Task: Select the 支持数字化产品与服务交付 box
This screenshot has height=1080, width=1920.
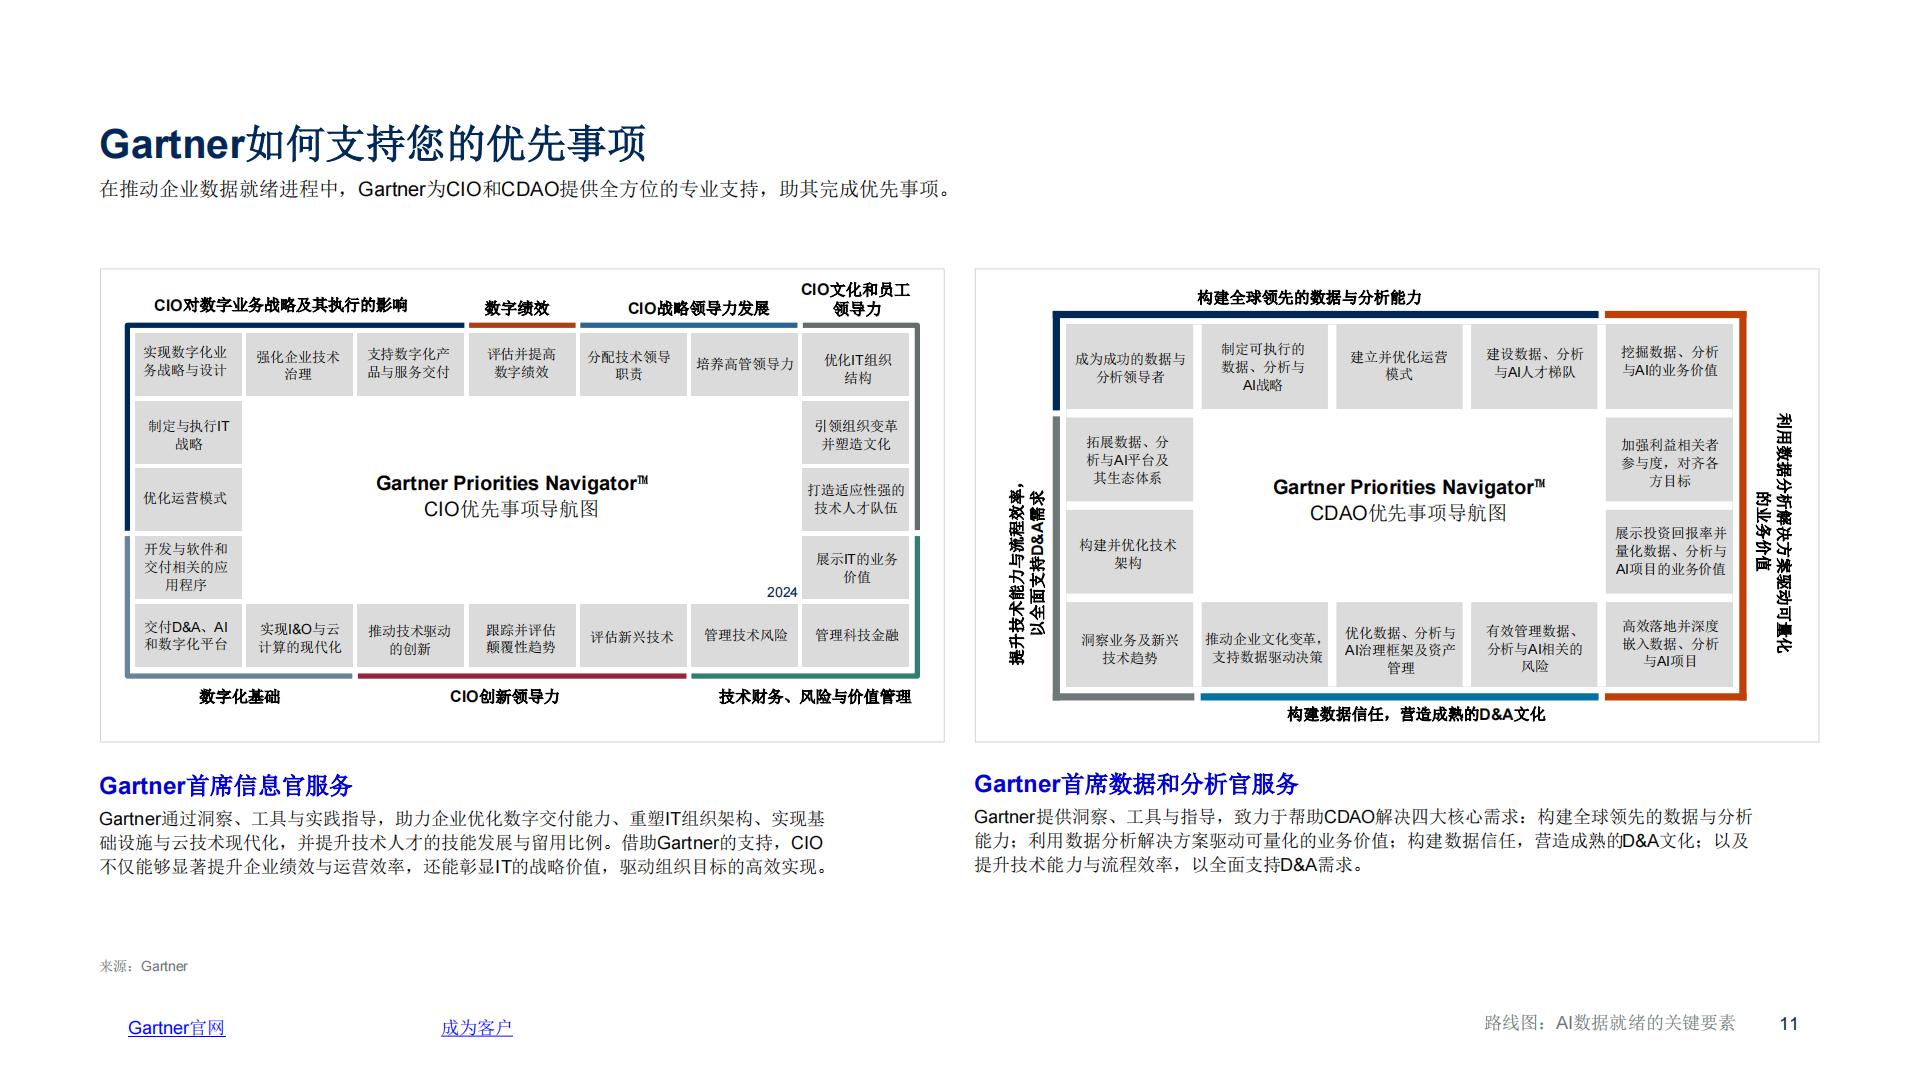Action: click(409, 363)
